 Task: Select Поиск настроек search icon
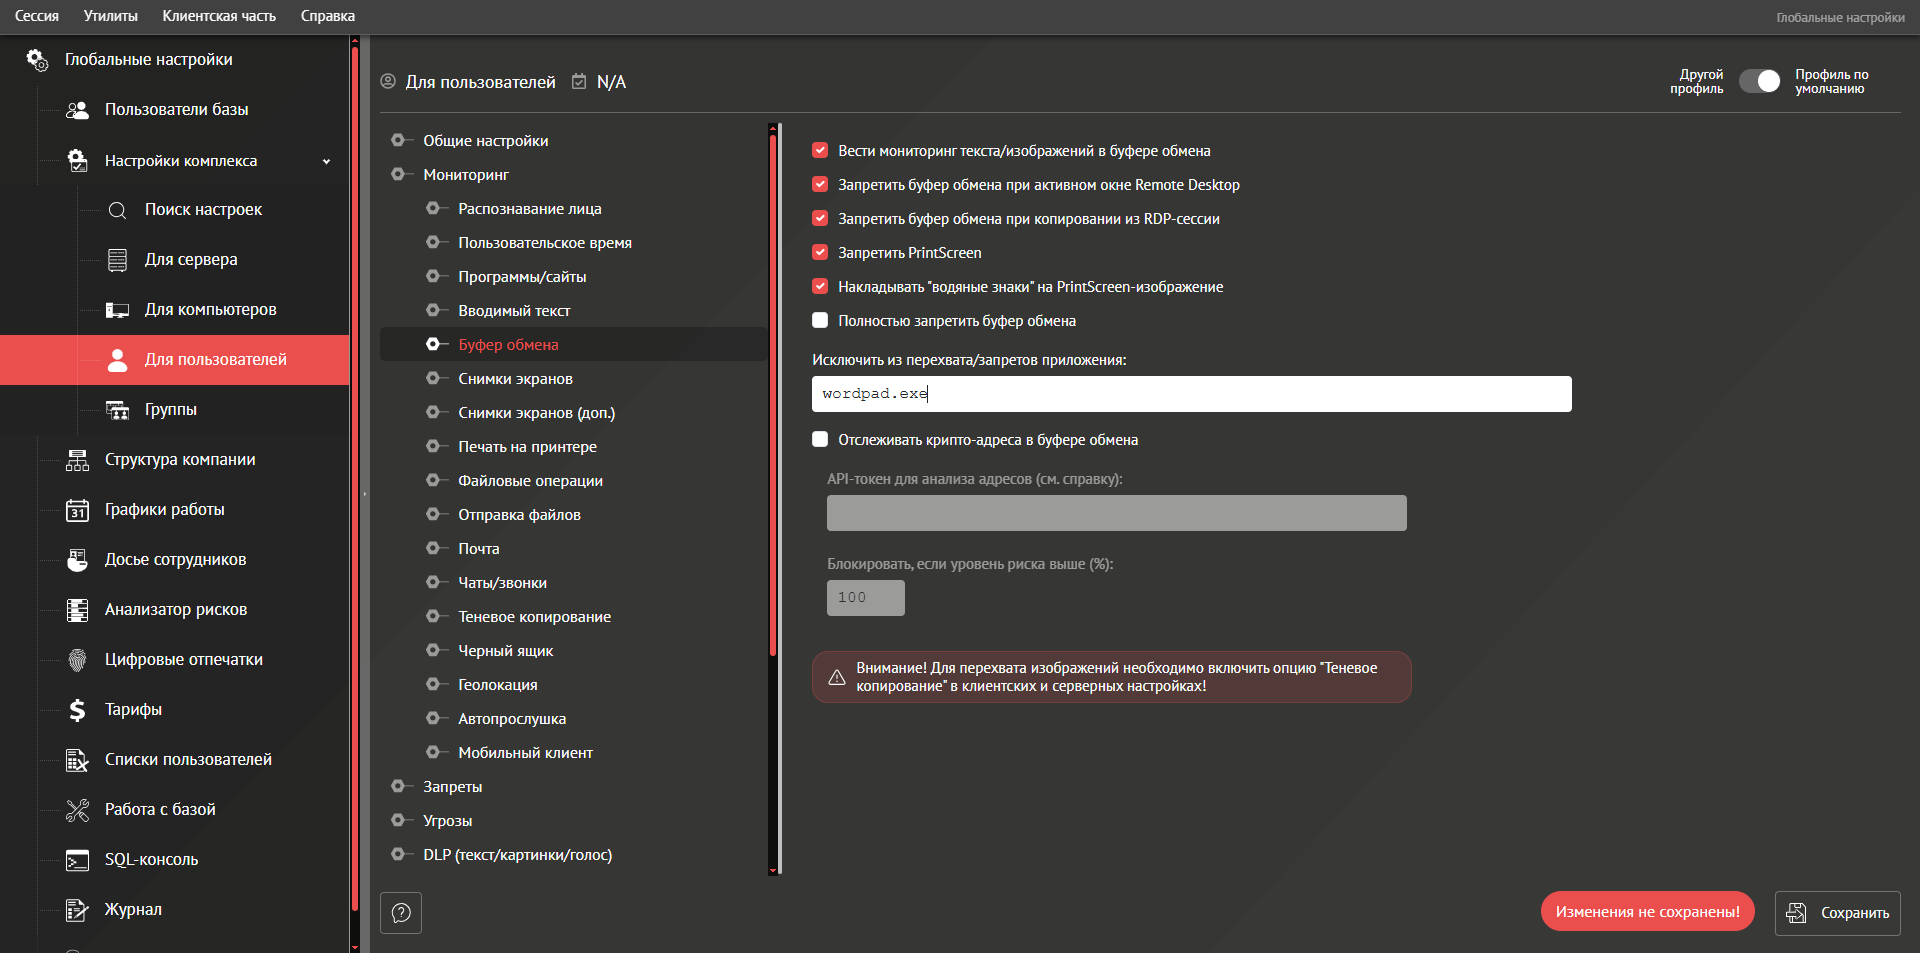coord(117,210)
